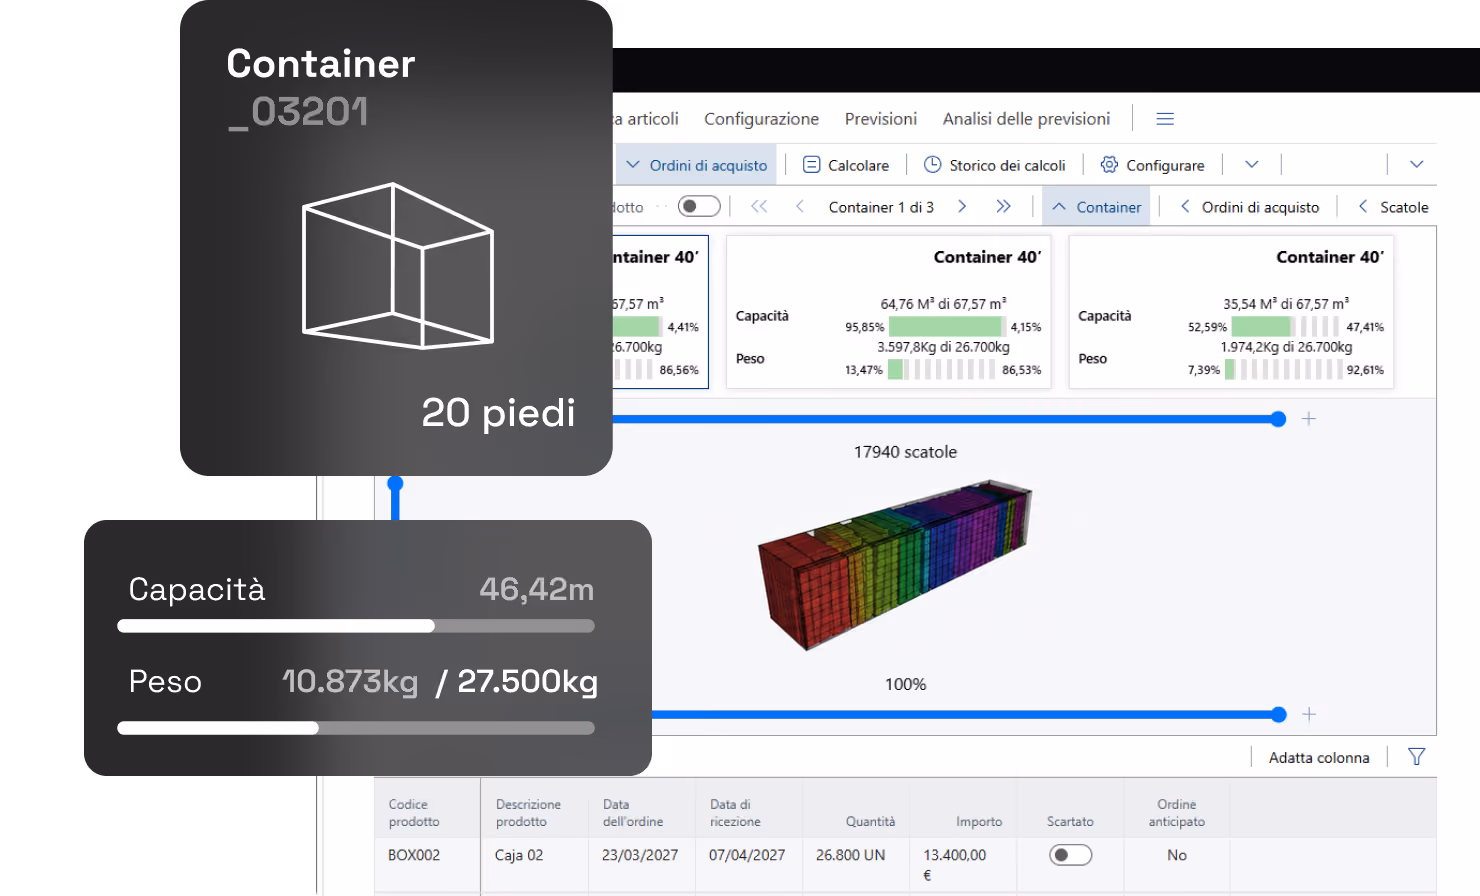Click the Configurare button
Image resolution: width=1480 pixels, height=896 pixels.
tap(1152, 165)
